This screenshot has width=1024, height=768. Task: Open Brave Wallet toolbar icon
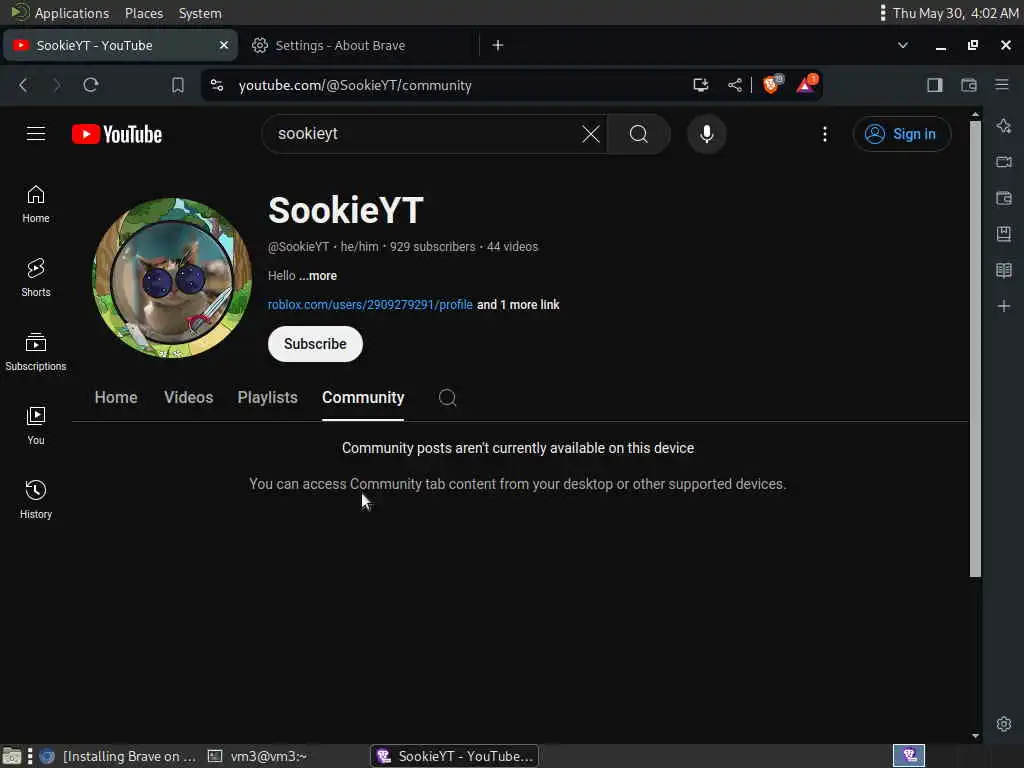tap(968, 85)
